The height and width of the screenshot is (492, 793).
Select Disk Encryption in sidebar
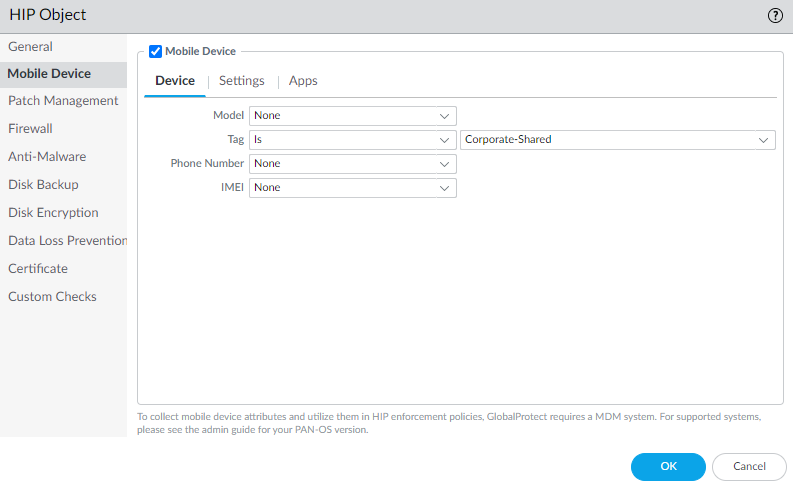tap(53, 213)
